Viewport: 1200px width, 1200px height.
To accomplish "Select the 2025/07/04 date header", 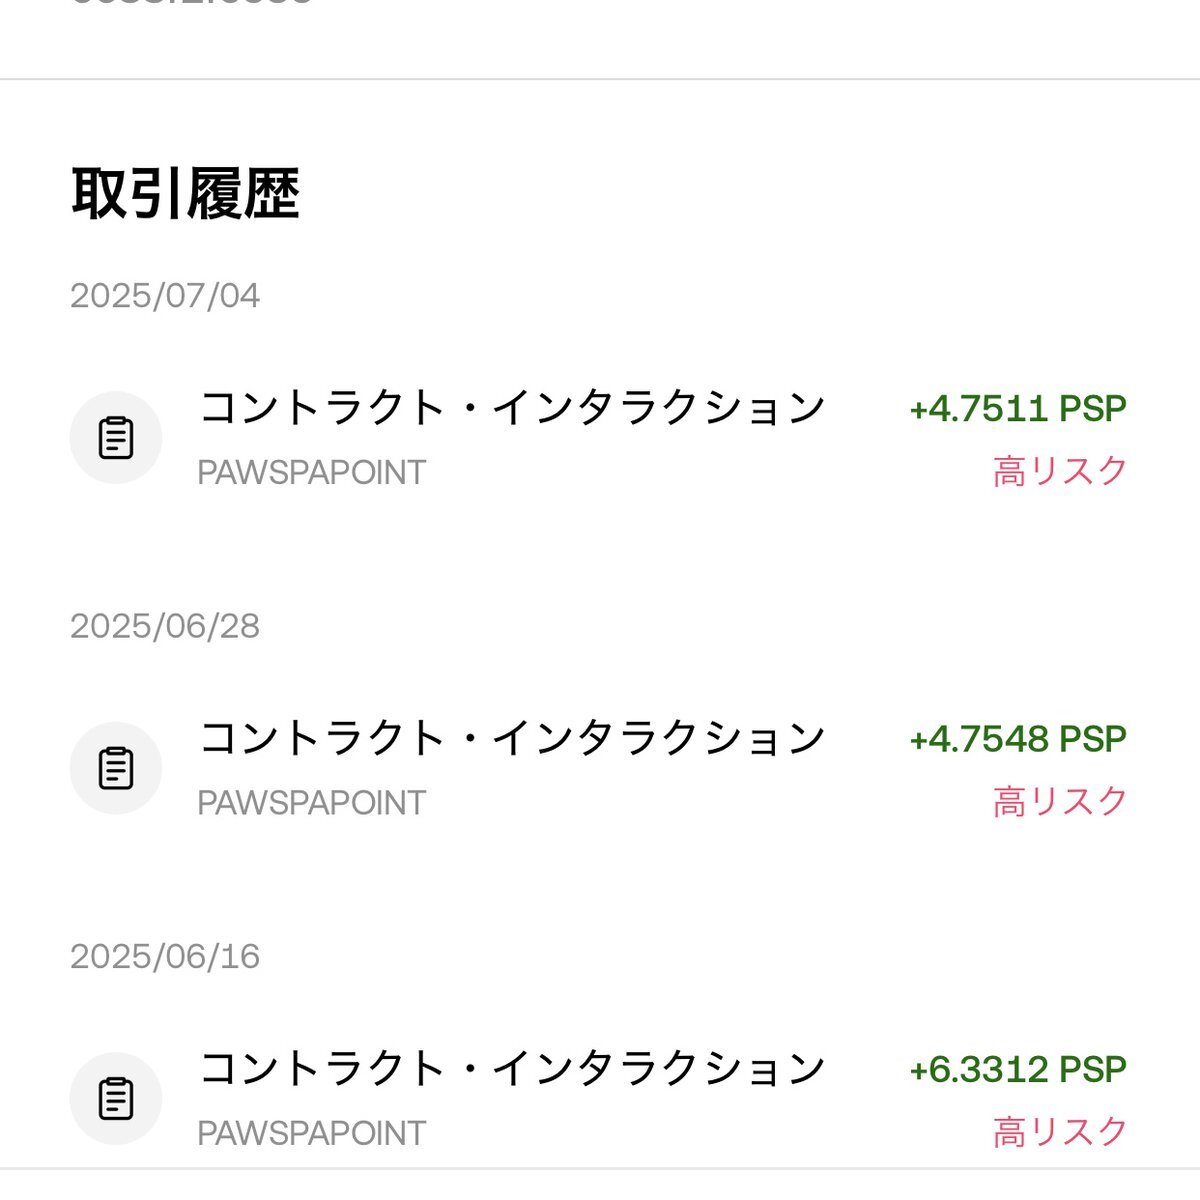I will coord(165,296).
